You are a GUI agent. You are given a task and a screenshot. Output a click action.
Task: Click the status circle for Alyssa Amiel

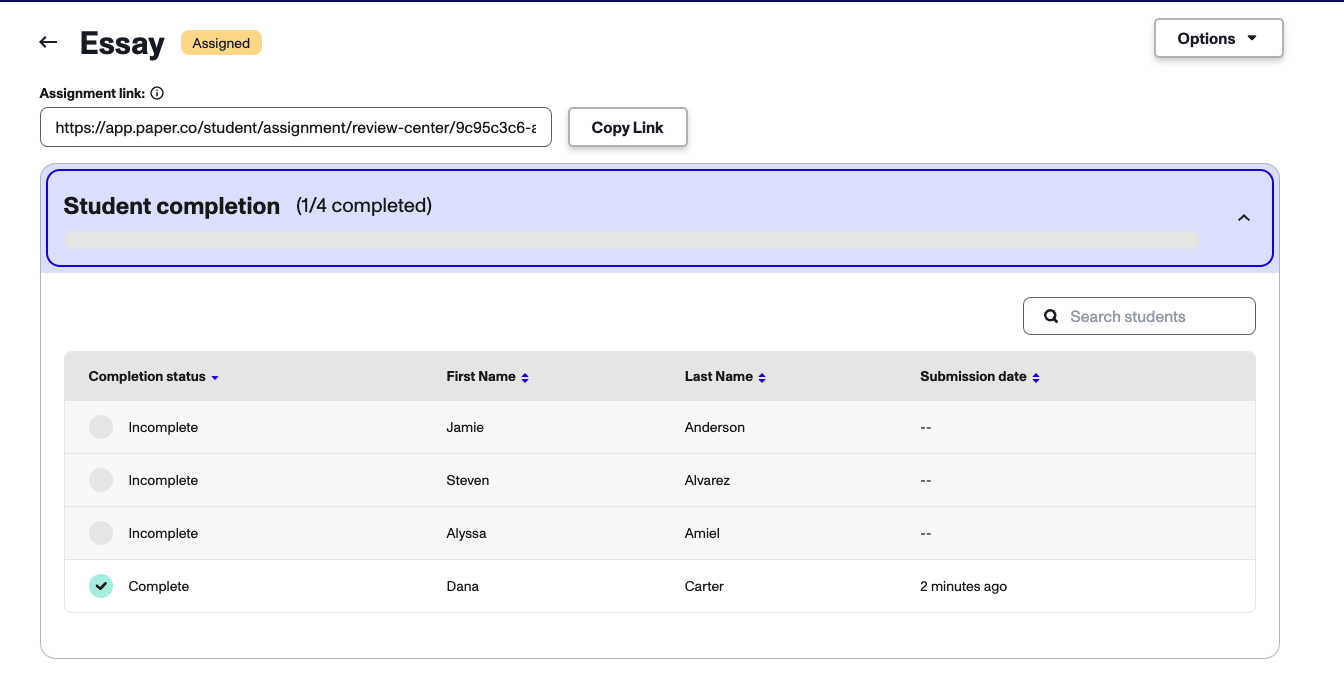101,533
